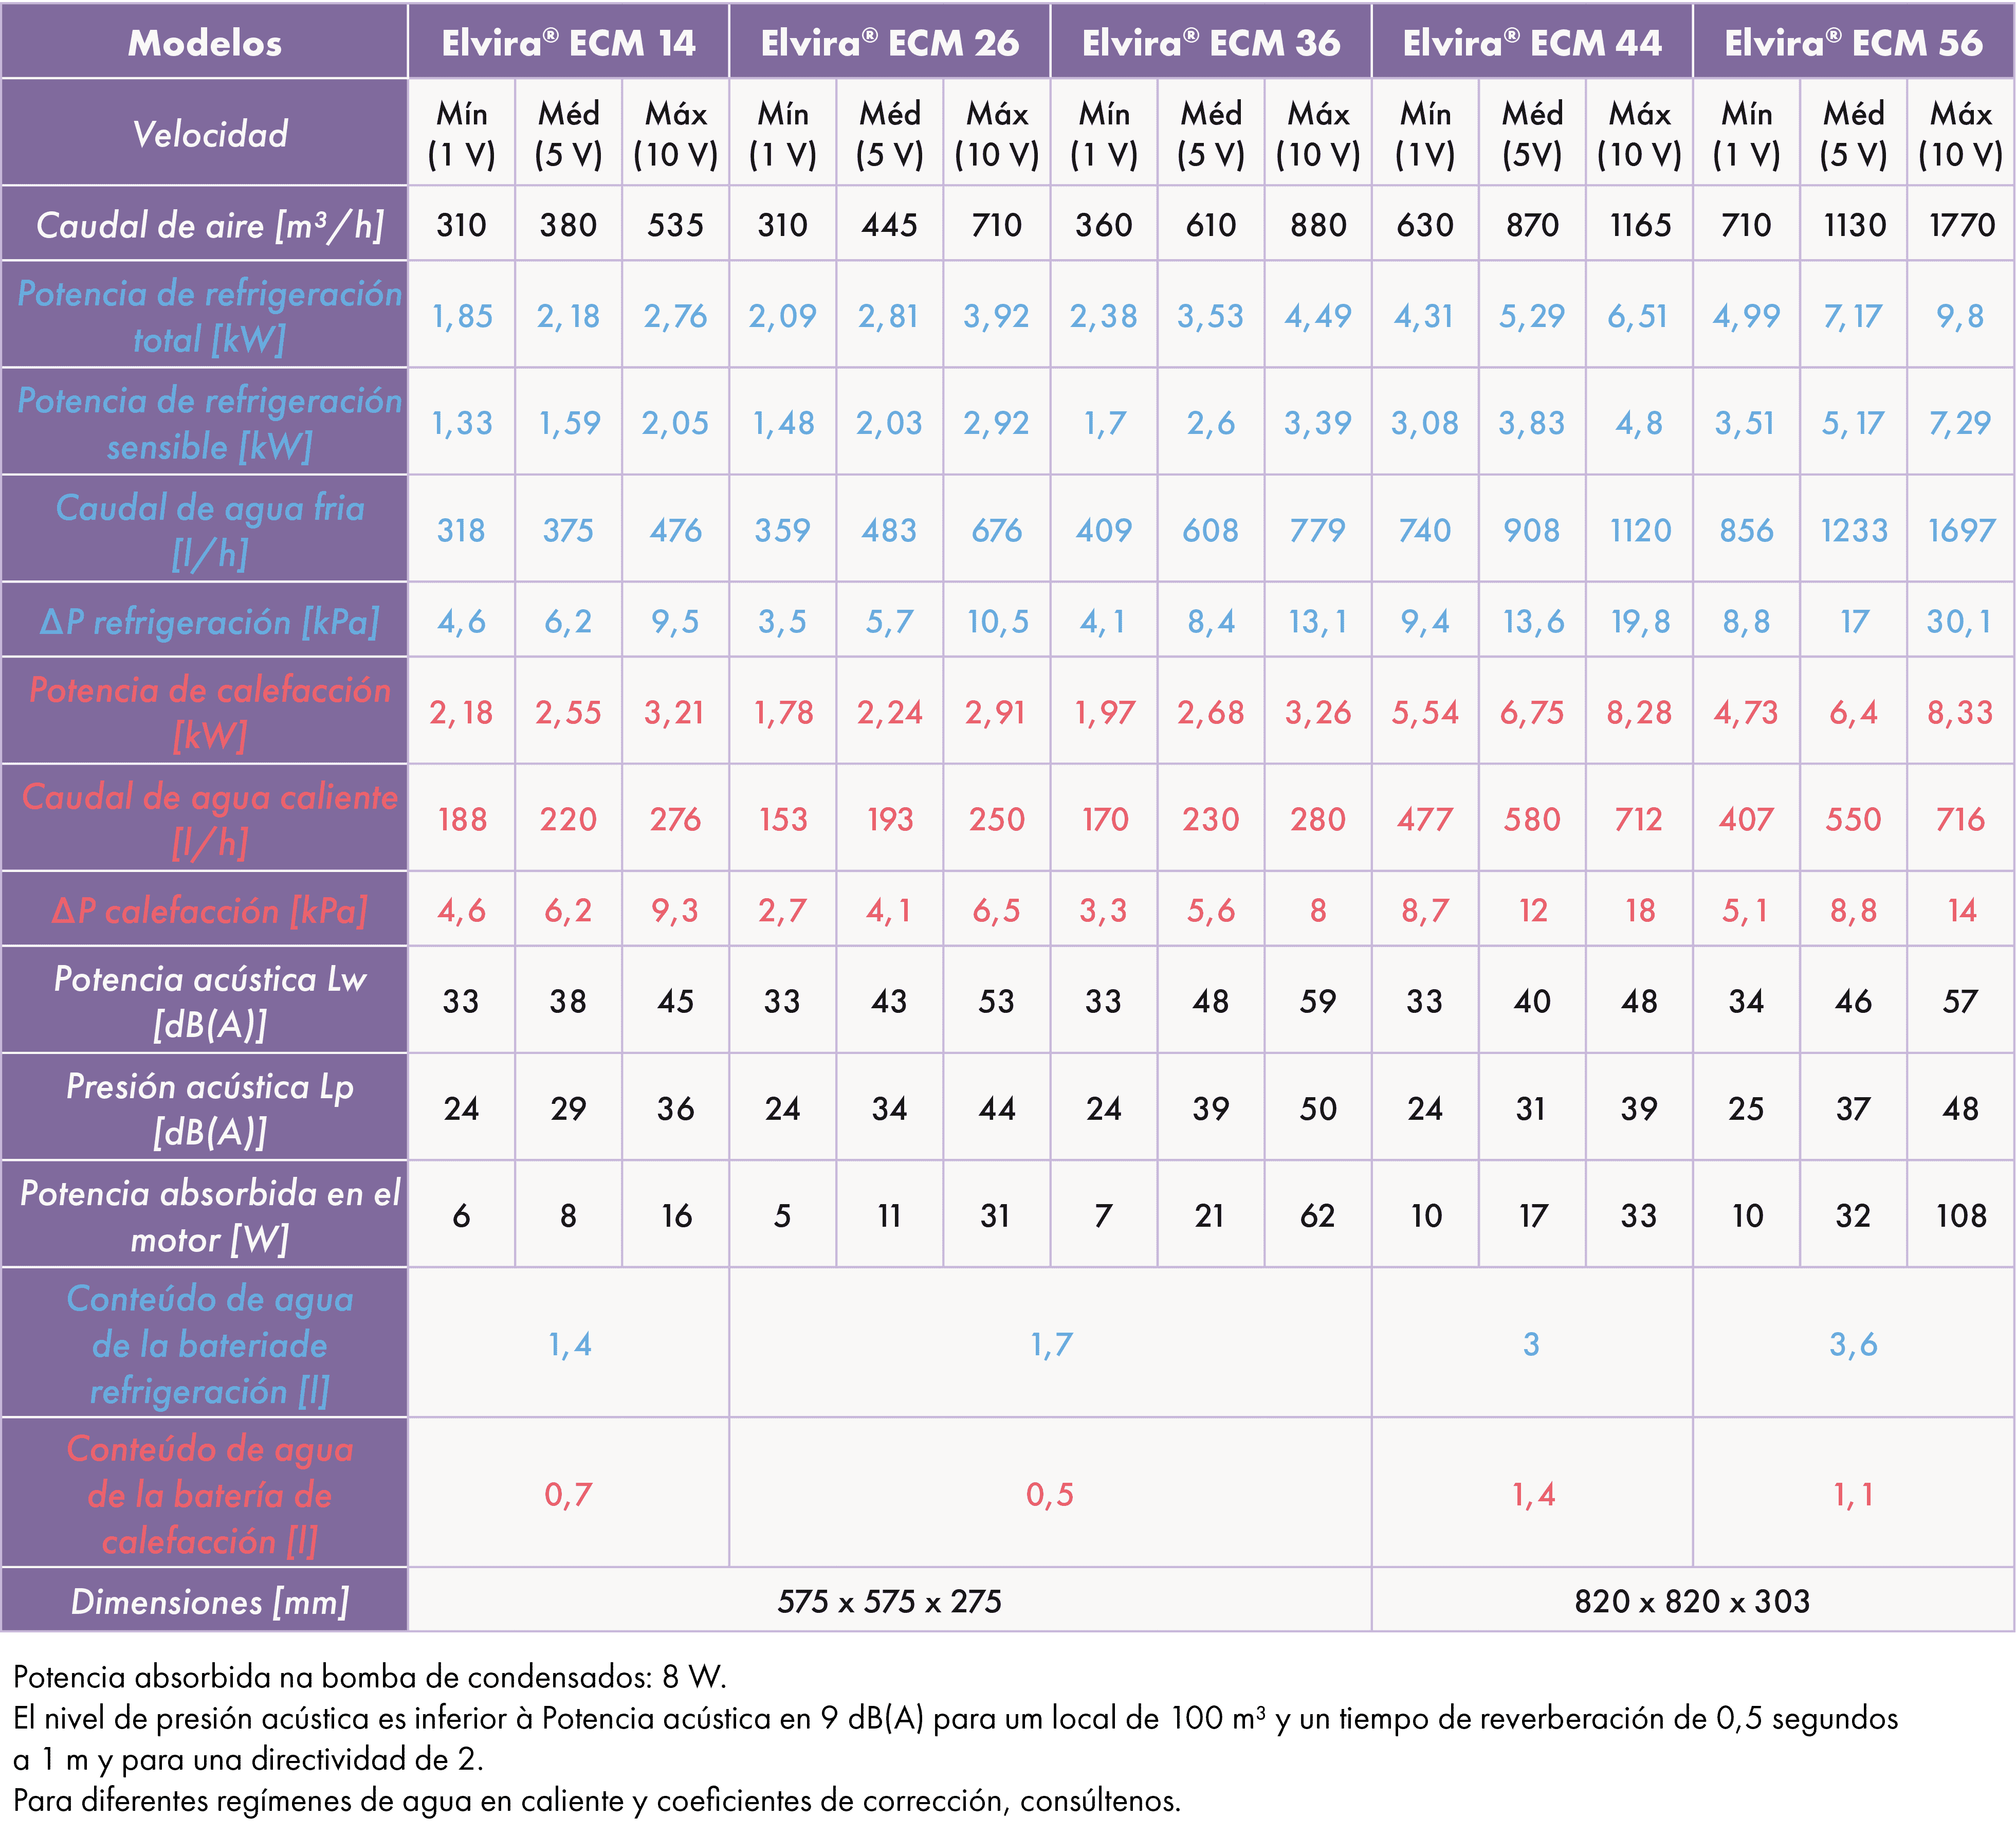This screenshot has height=1836, width=2016.
Task: Click the Modelos header cell
Action: (x=204, y=42)
